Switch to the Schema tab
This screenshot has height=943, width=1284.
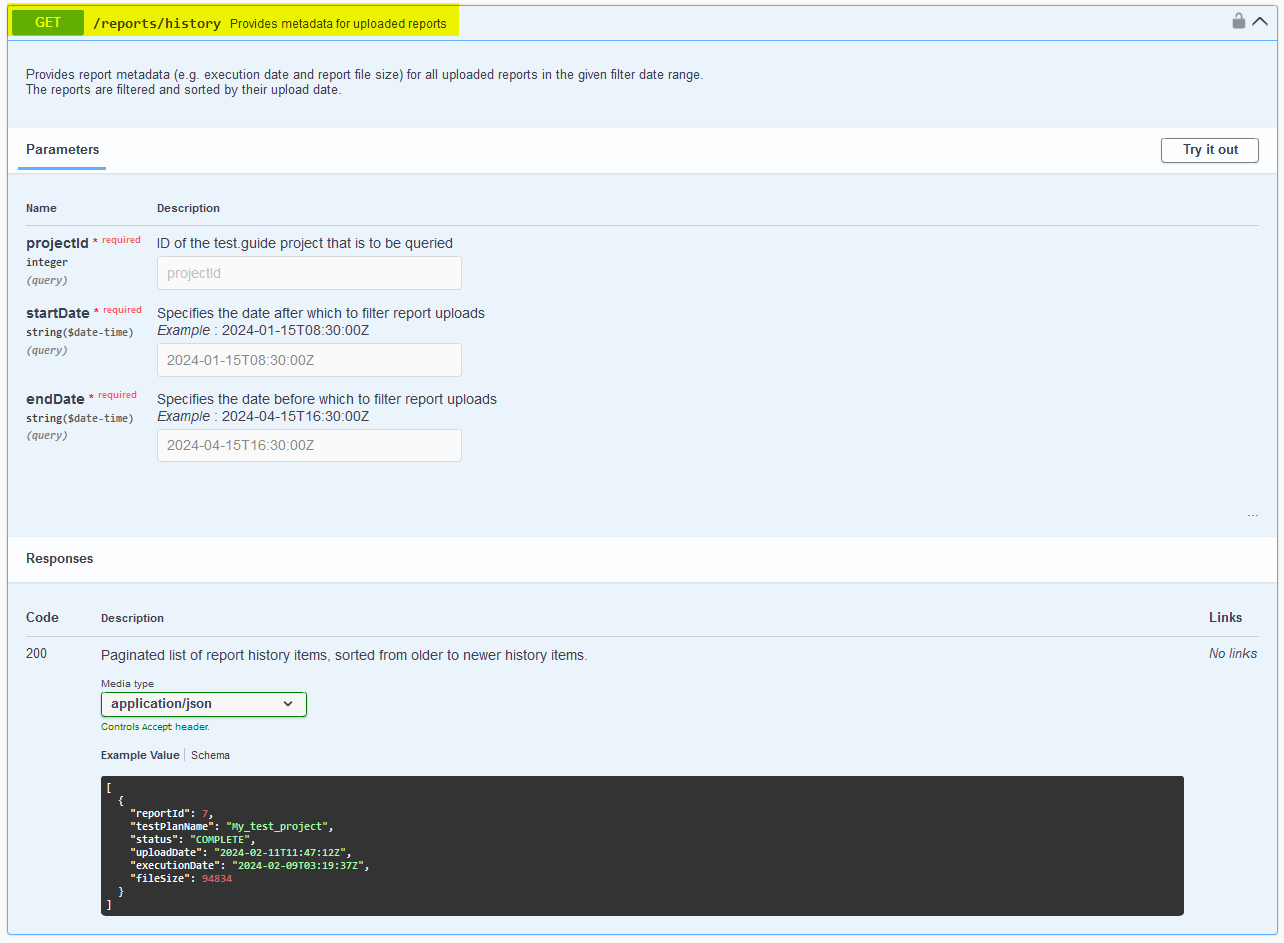click(210, 755)
